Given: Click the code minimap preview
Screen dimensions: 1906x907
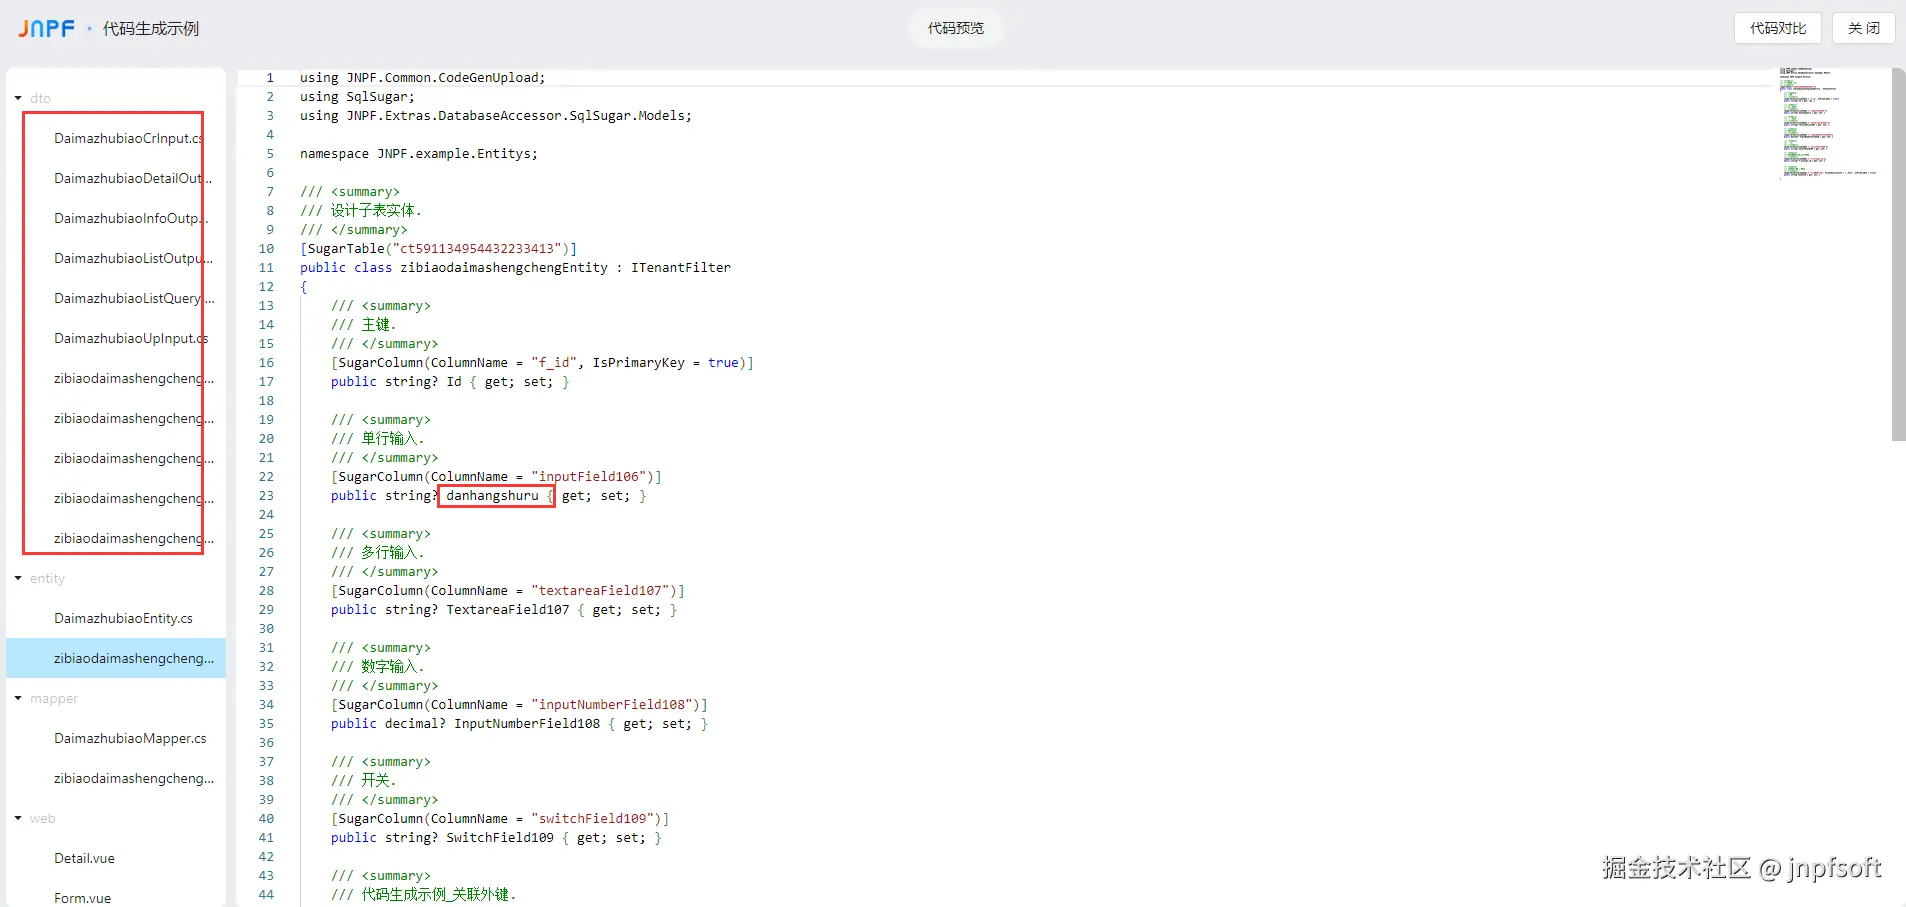Looking at the screenshot, I should pos(1828,122).
